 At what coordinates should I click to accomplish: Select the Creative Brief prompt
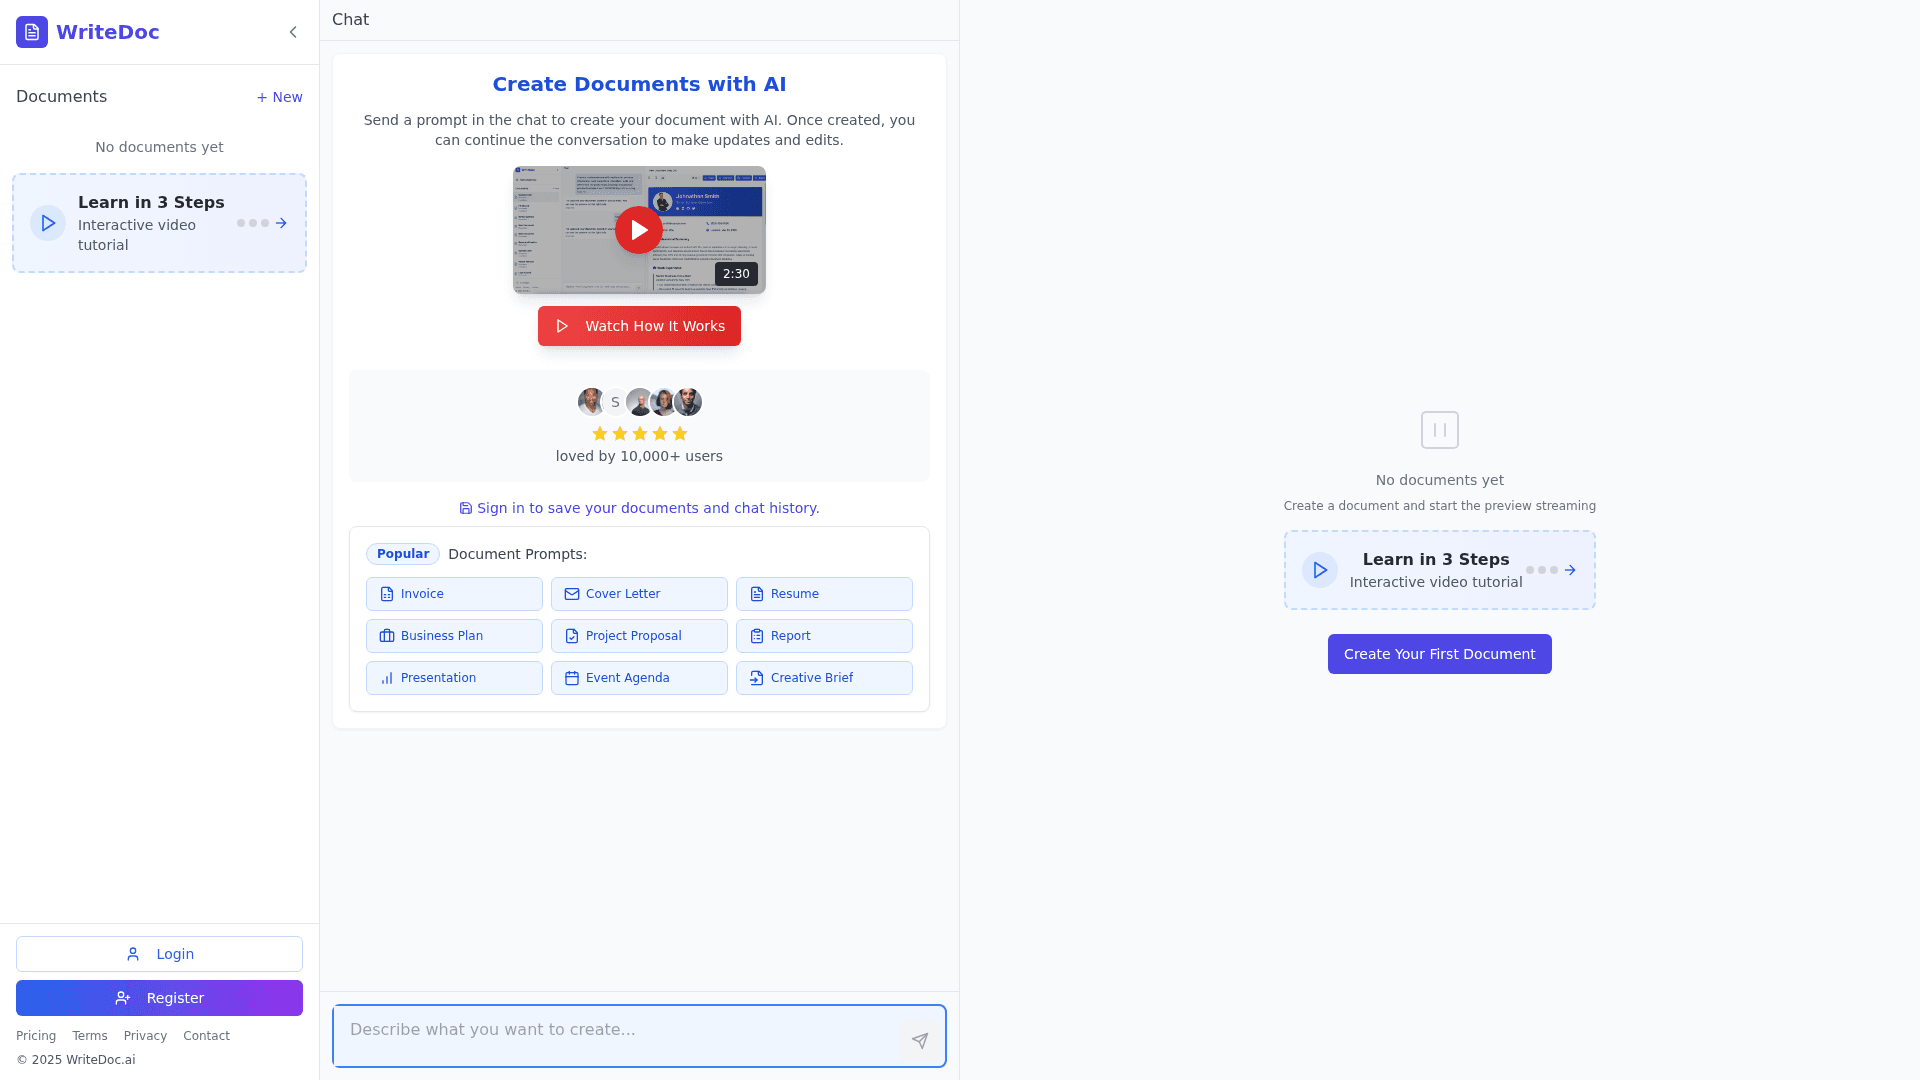coord(824,678)
